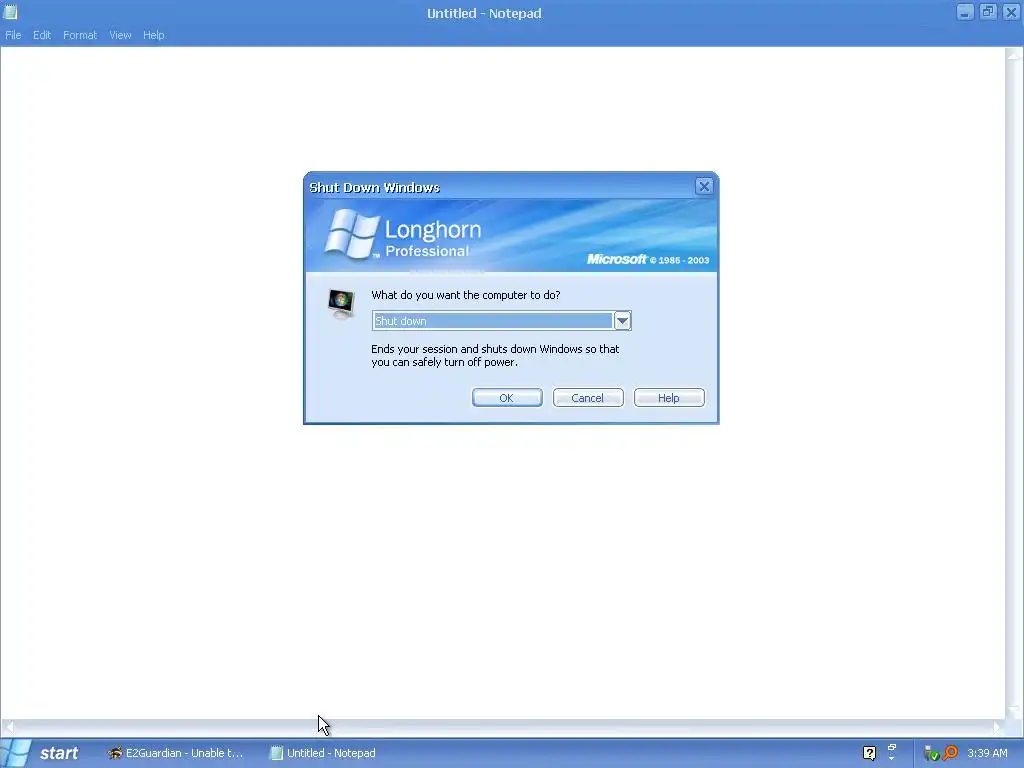Open the language bar options arrow

click(x=892, y=759)
